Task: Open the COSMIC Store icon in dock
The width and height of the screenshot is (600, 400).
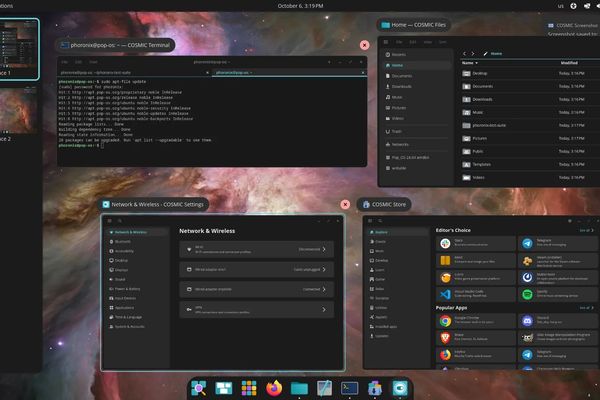Action: (375, 388)
